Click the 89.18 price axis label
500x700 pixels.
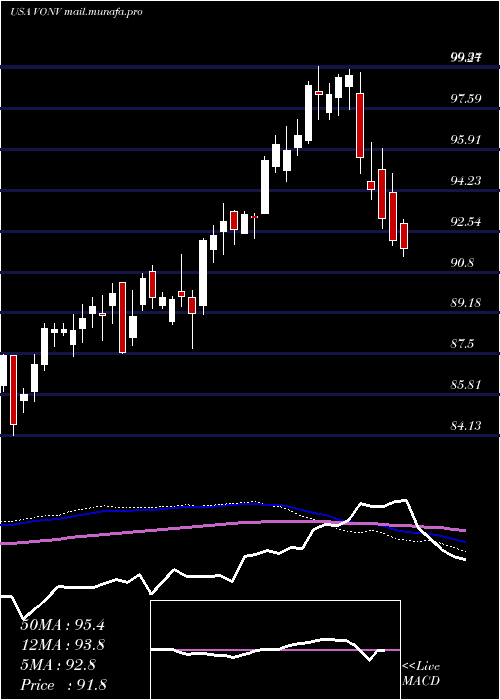coord(466,303)
